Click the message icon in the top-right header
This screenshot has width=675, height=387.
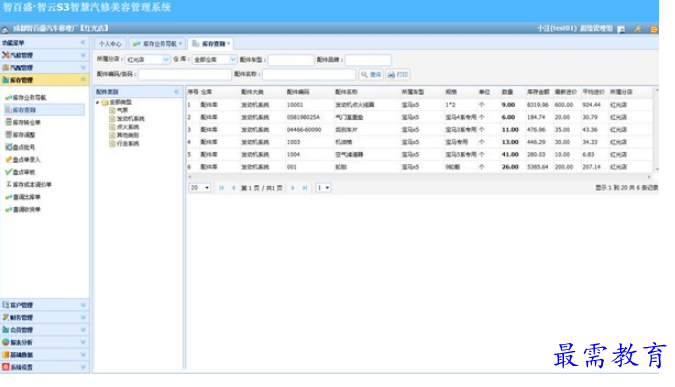(621, 29)
